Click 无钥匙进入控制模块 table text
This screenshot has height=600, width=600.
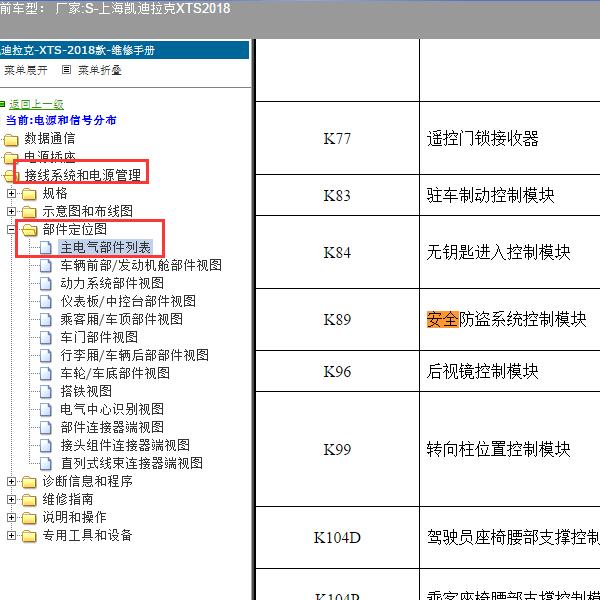pyautogui.click(x=499, y=252)
